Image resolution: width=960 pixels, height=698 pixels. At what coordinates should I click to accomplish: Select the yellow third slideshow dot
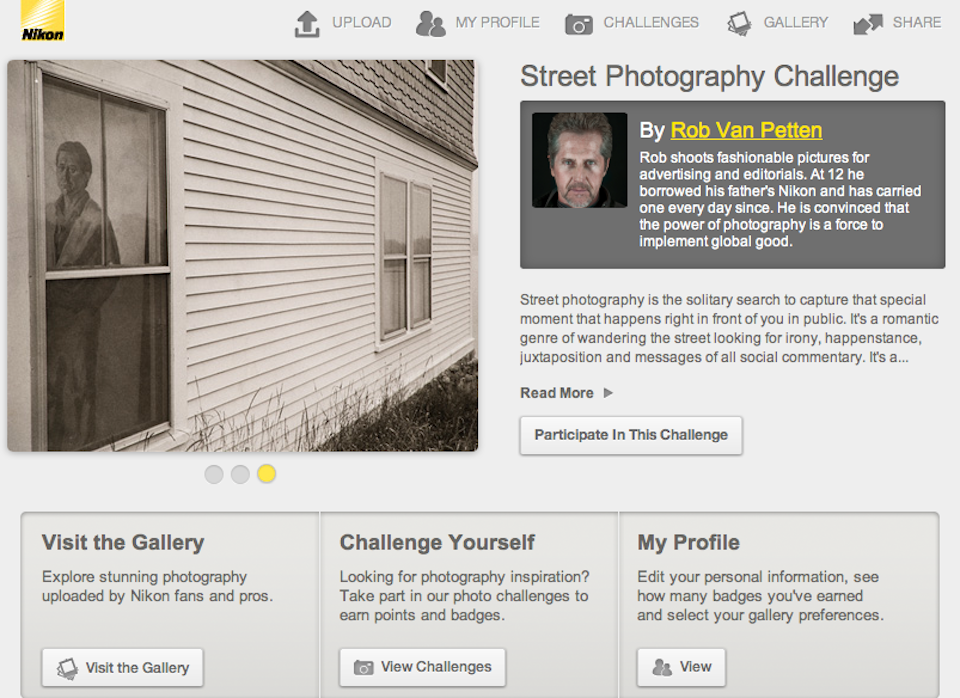tap(266, 474)
